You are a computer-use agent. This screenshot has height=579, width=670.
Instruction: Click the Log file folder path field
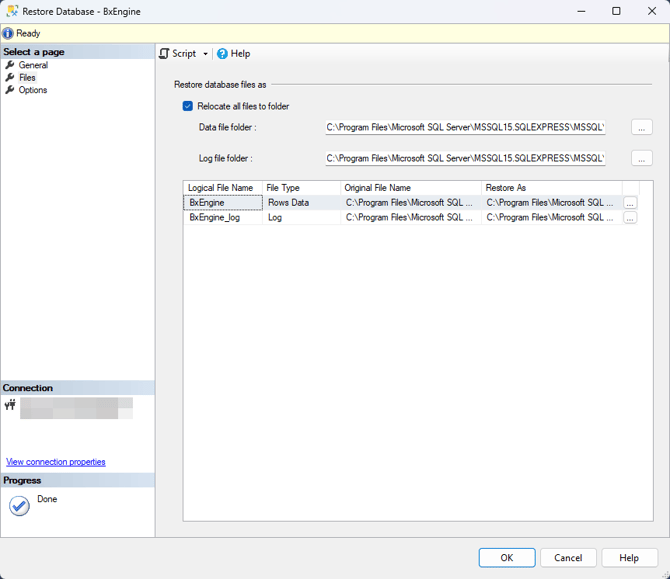pos(465,159)
